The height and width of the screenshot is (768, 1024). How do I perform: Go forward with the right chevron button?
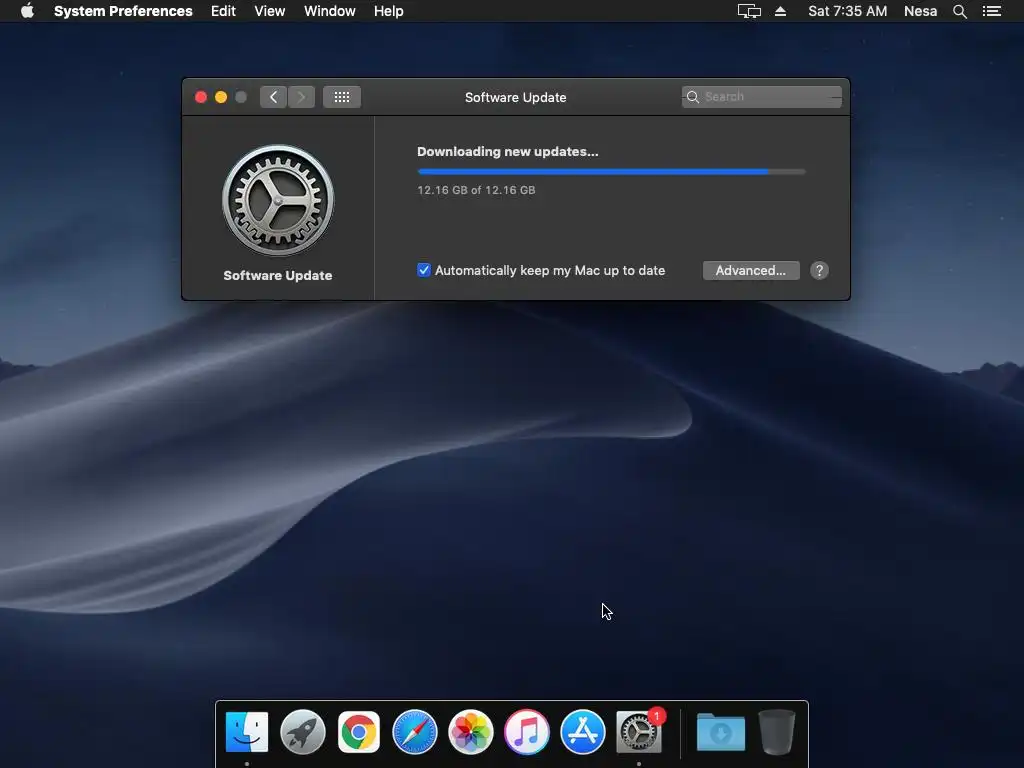(301, 97)
